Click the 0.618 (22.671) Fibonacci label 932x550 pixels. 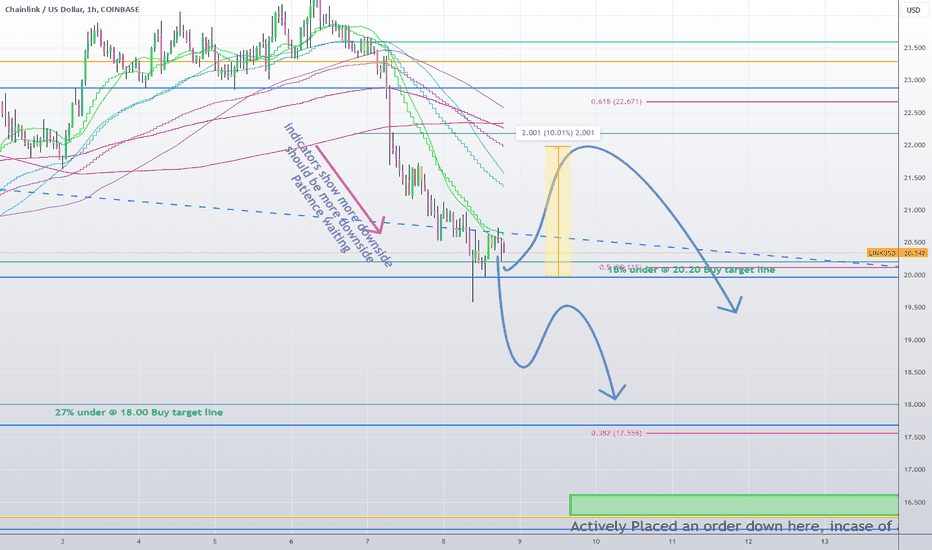616,102
